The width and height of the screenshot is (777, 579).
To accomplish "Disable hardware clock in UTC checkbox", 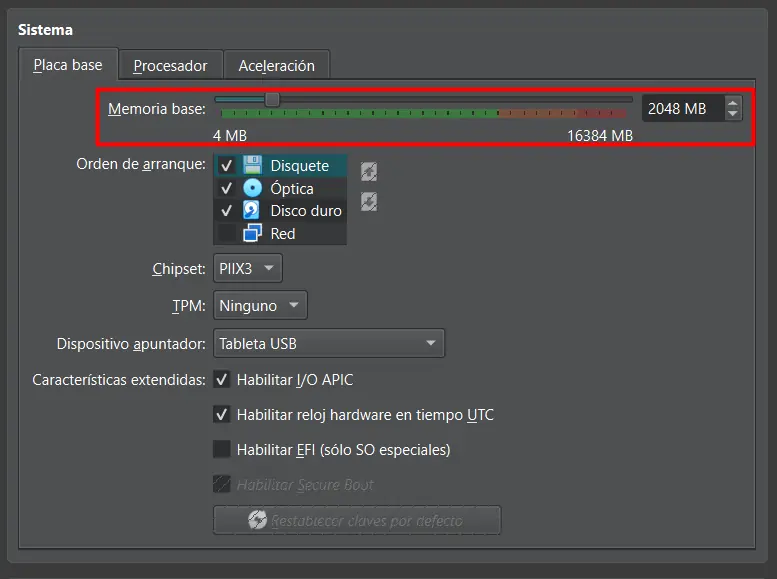I will (222, 415).
